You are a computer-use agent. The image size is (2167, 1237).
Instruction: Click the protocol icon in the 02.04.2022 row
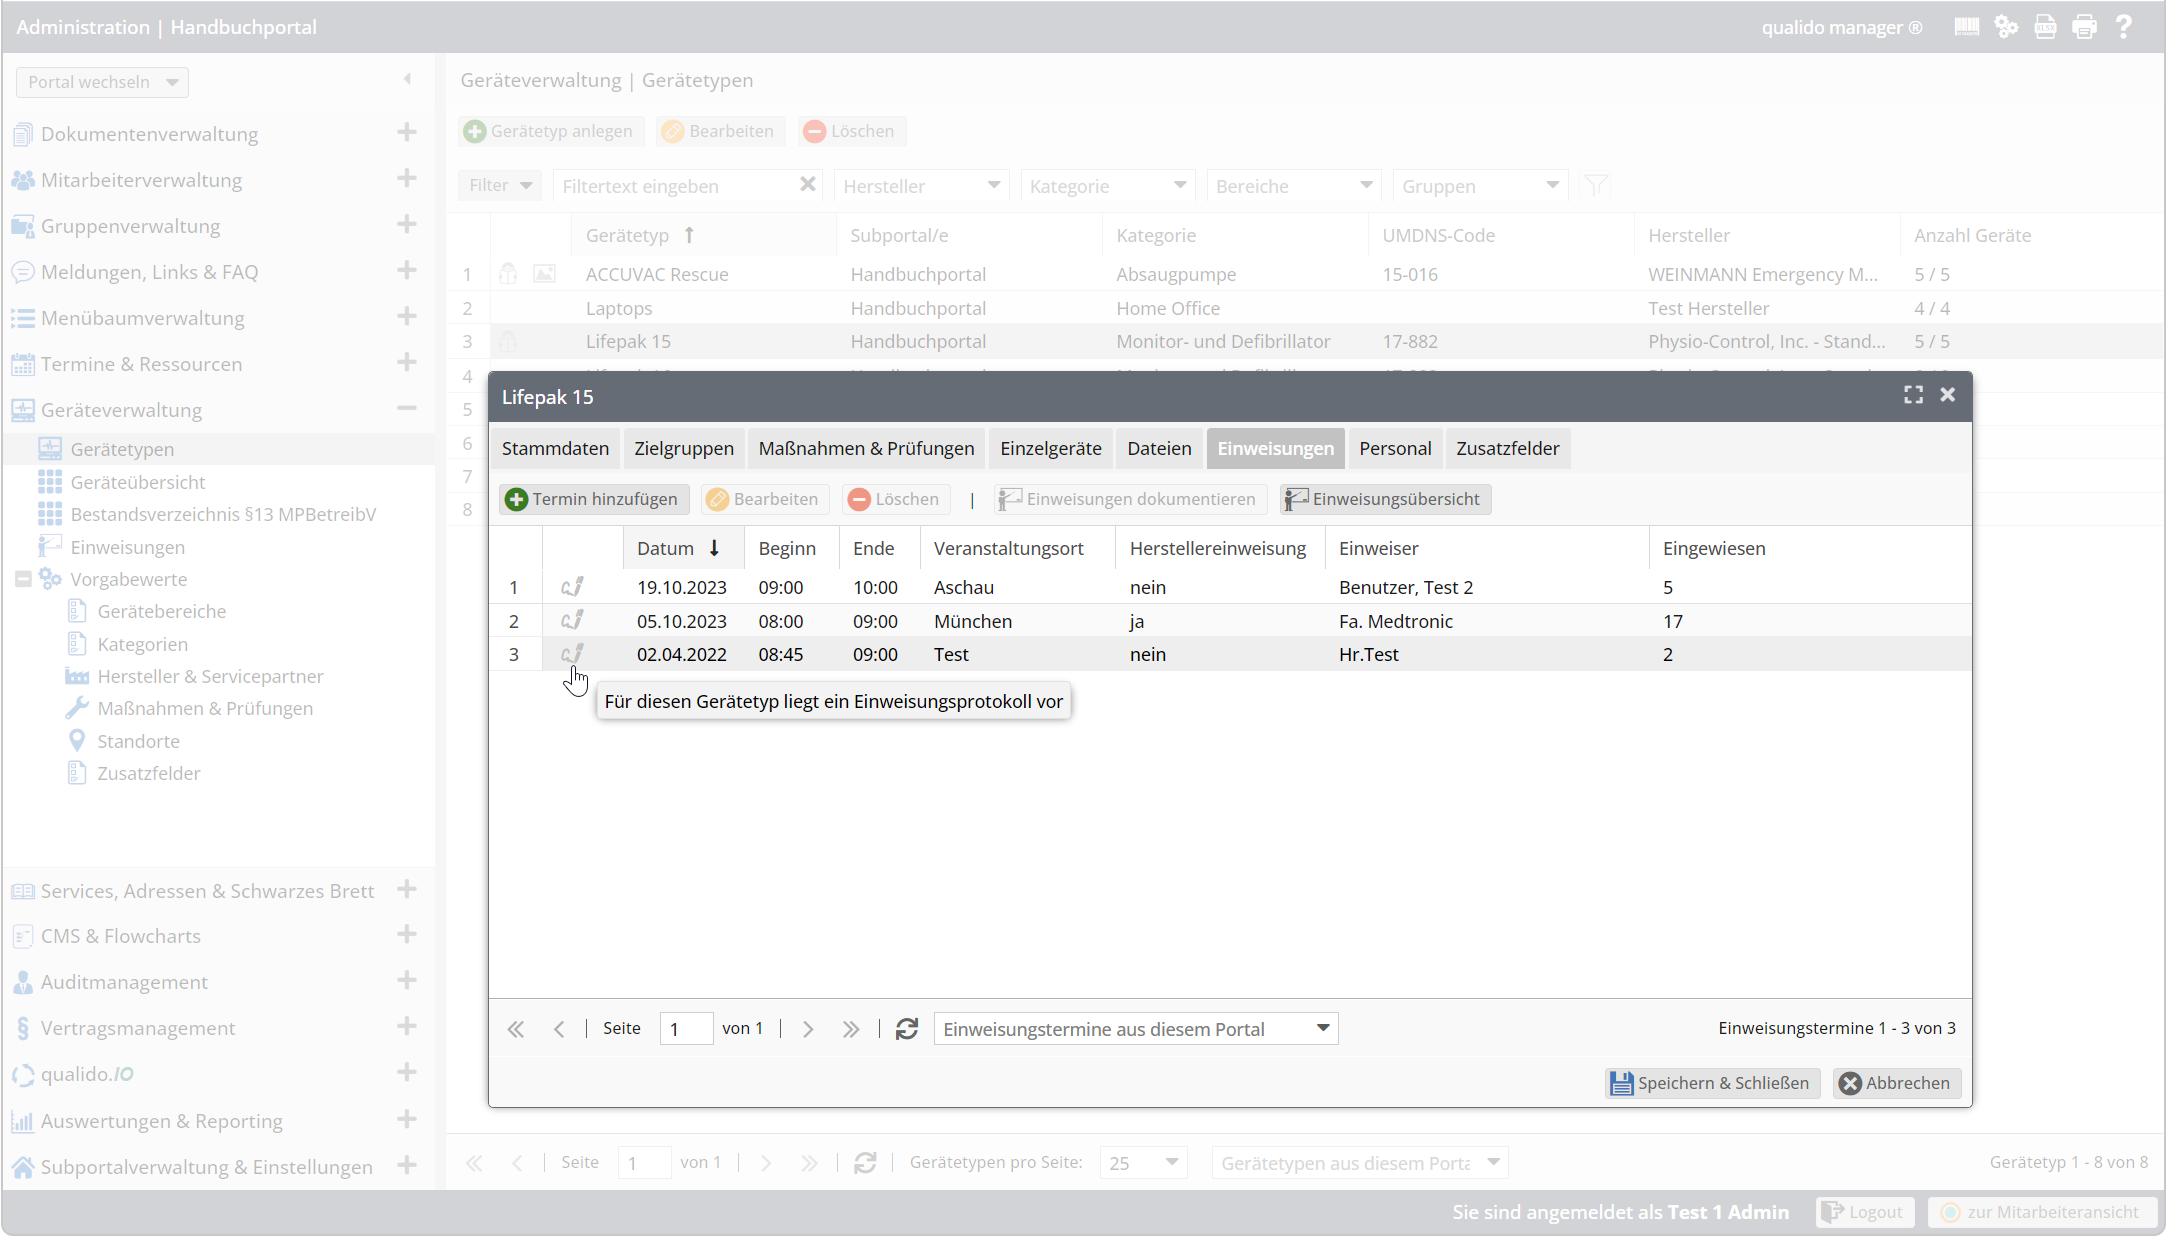[572, 654]
